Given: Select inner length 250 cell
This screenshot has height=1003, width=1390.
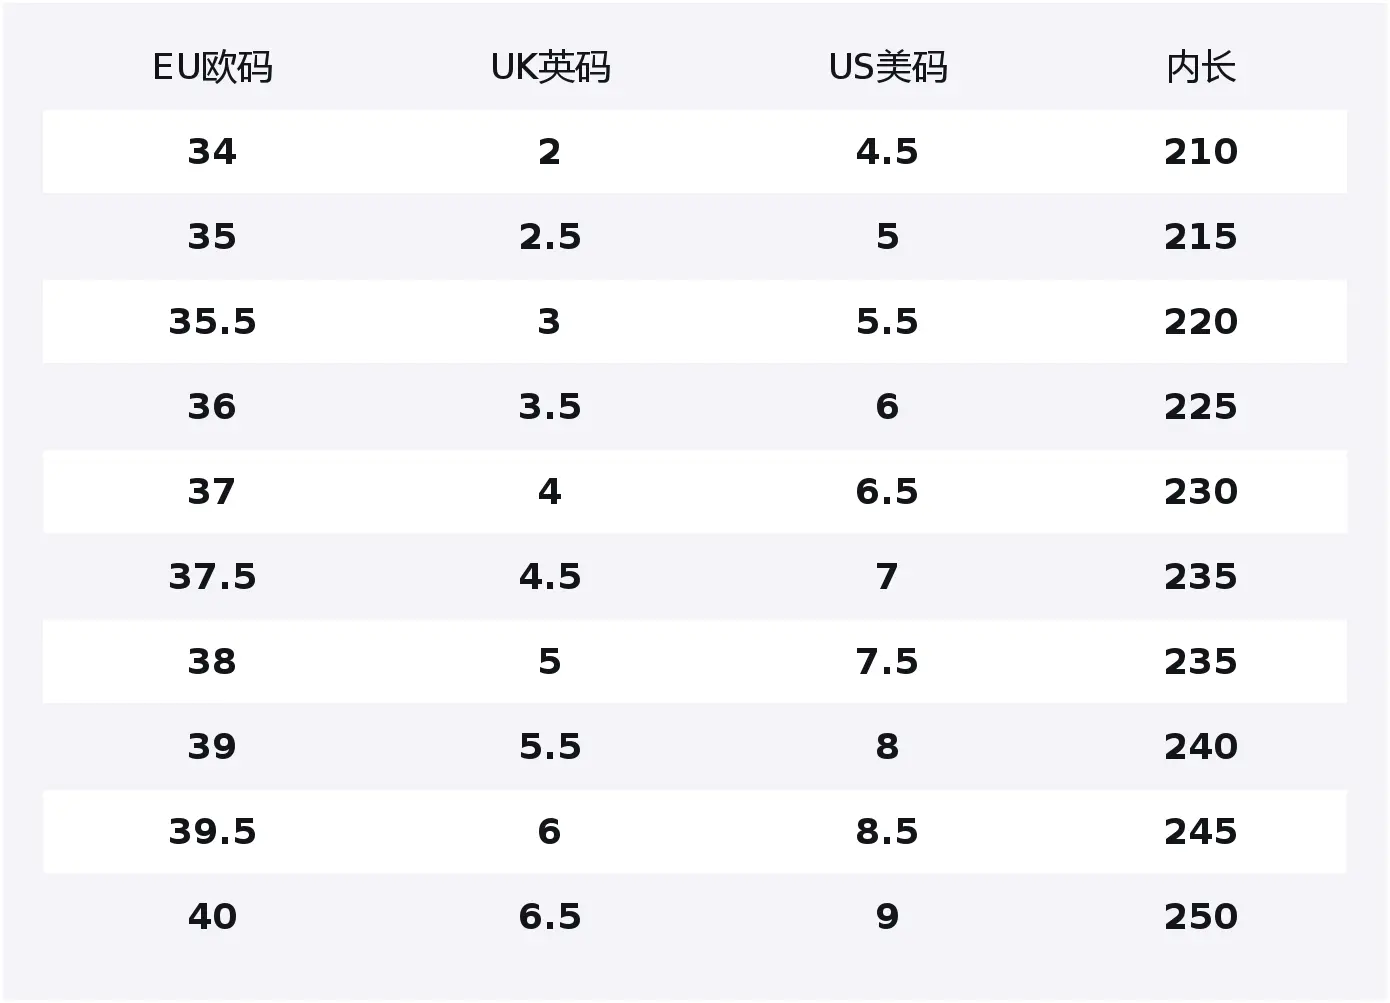Looking at the screenshot, I should (x=1200, y=917).
